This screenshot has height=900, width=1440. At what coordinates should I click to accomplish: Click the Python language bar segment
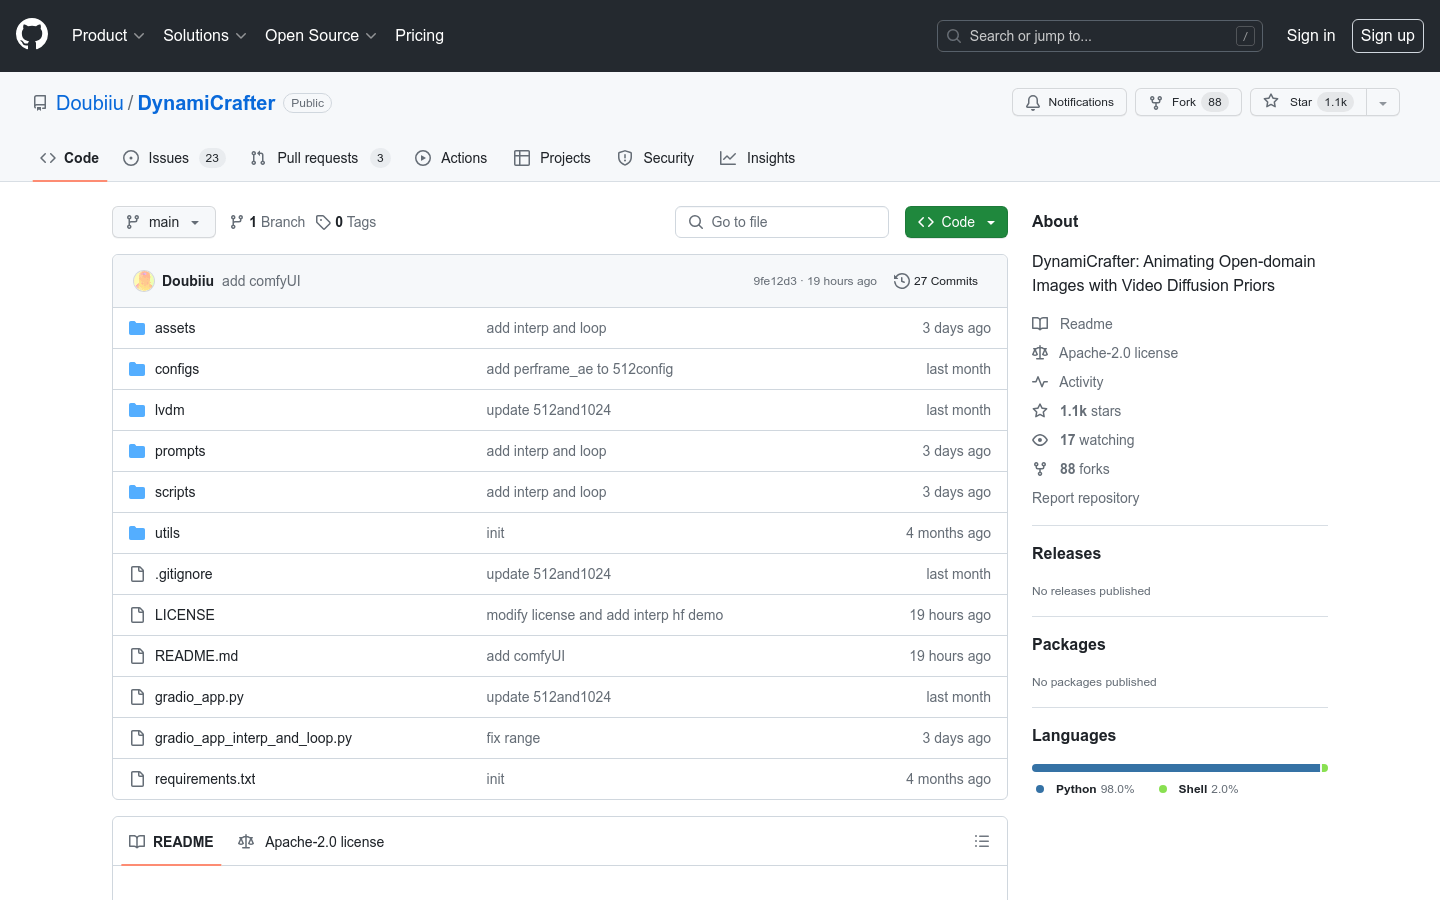[x=1176, y=768]
